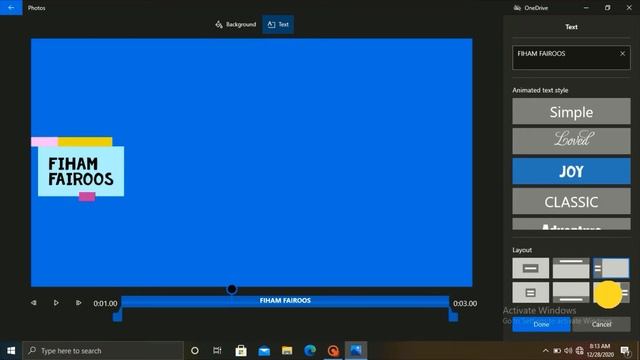The height and width of the screenshot is (360, 640).
Task: Select the FIHAM FAIROOS timeline bar
Action: 285,301
